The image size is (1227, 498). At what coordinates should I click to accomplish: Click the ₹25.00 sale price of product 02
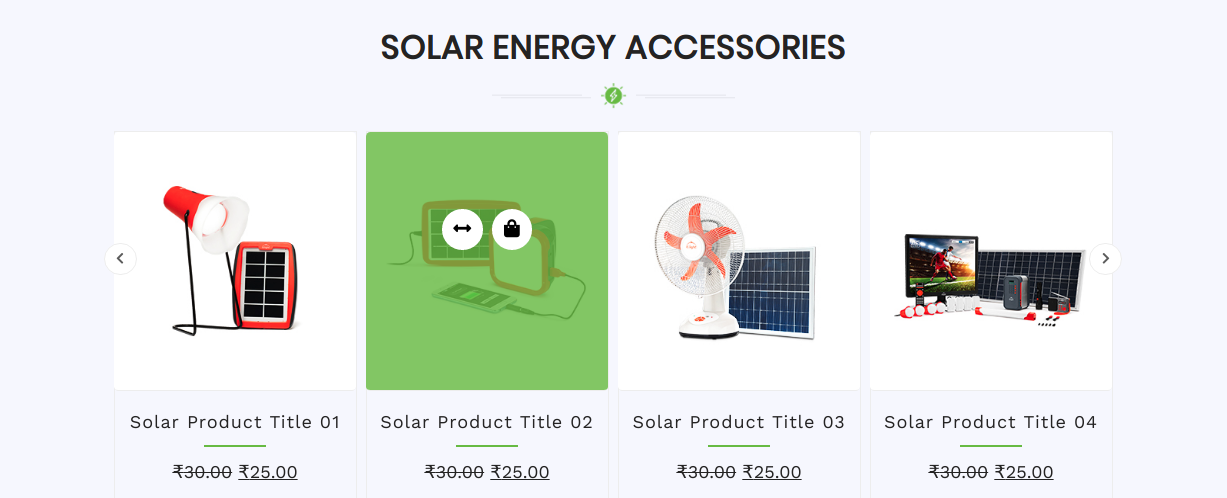pos(520,472)
